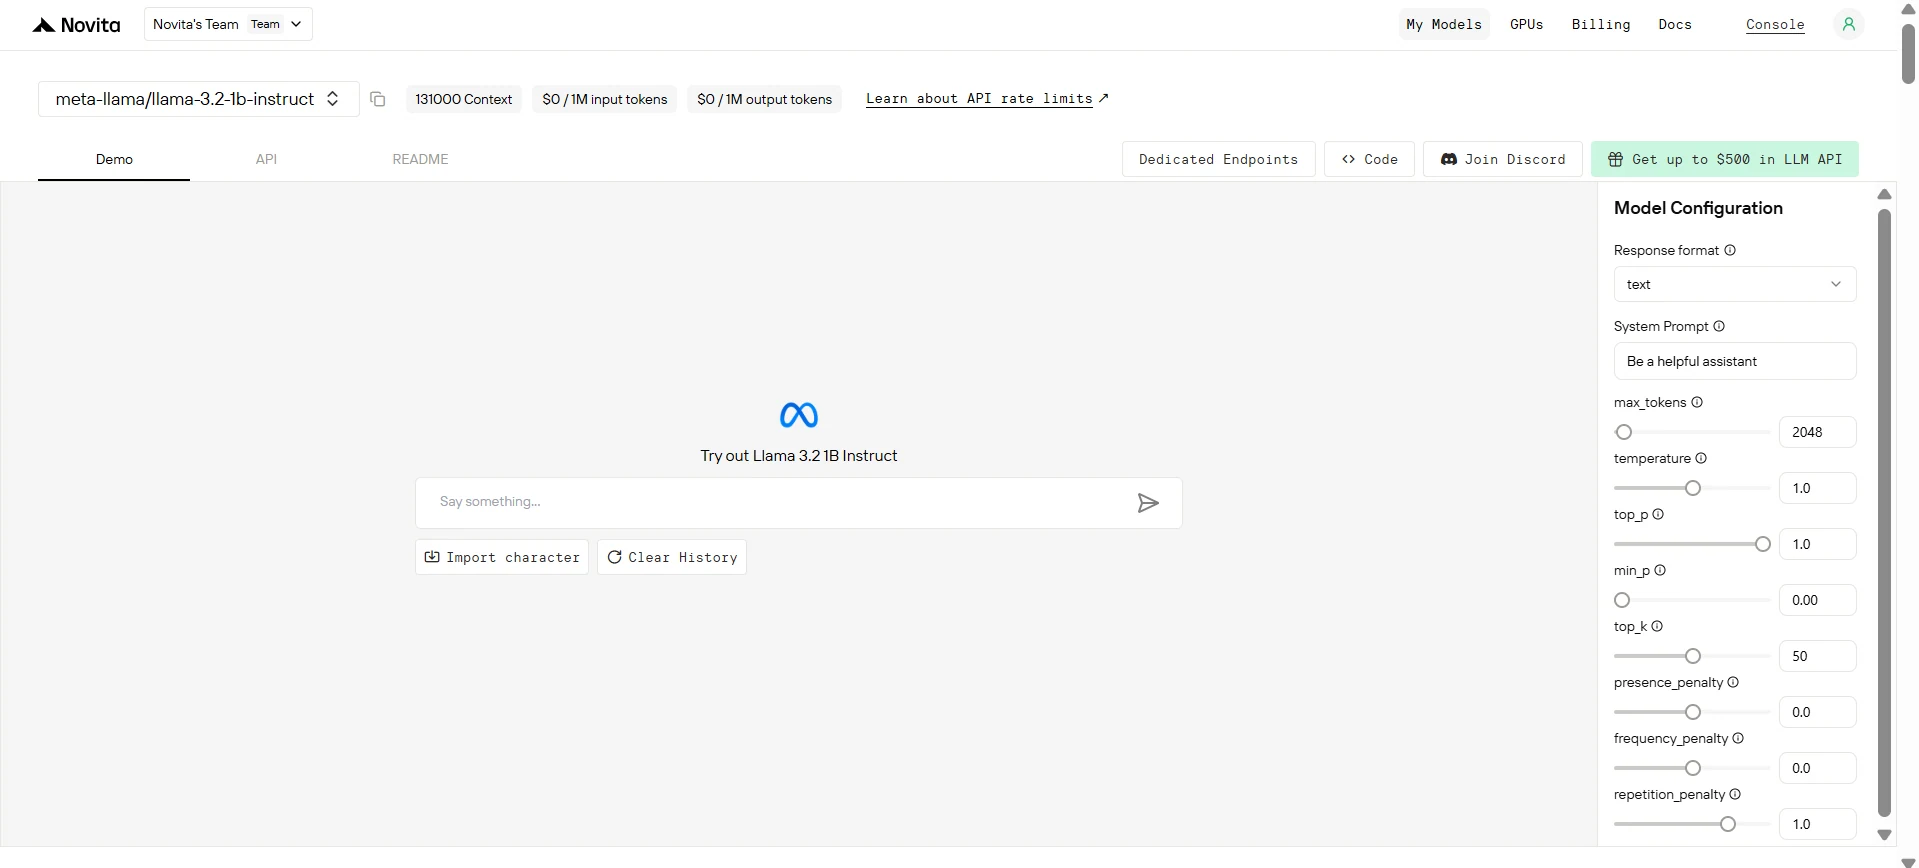The height and width of the screenshot is (868, 1919).
Task: Click the configuration panel scroll-up arrow
Action: [x=1884, y=194]
